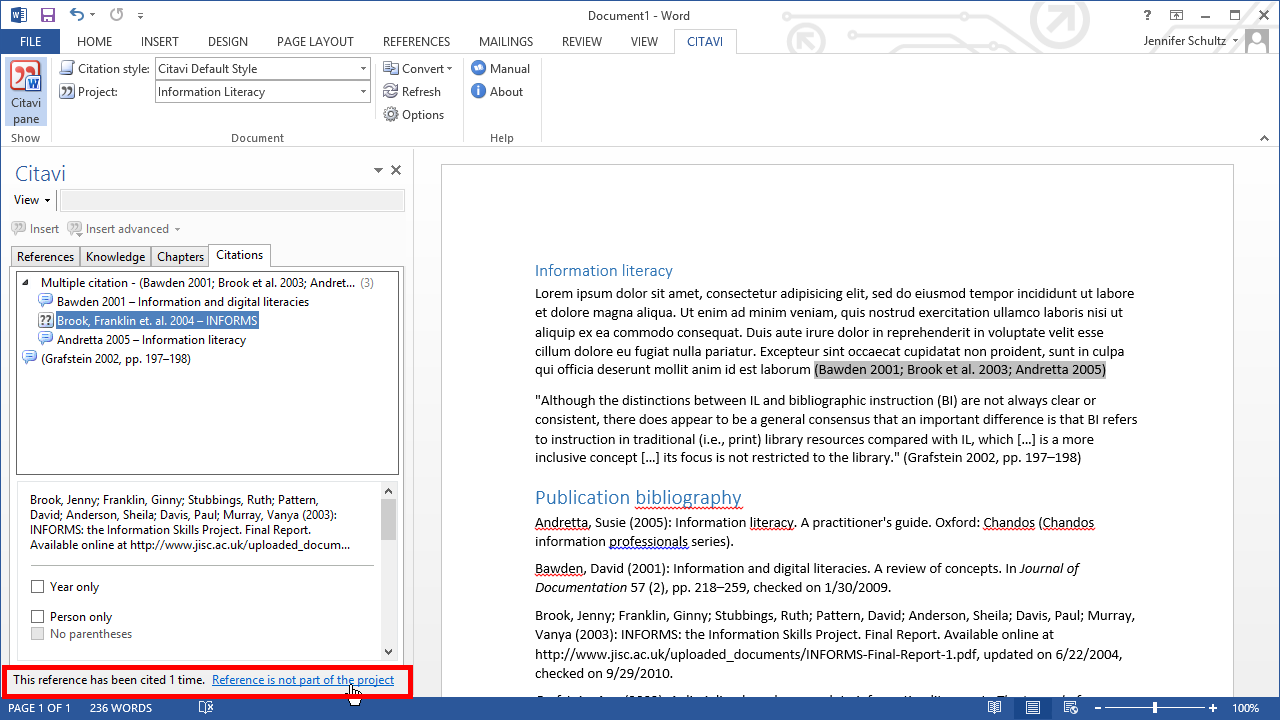Open Citavi Options gear

pyautogui.click(x=414, y=114)
